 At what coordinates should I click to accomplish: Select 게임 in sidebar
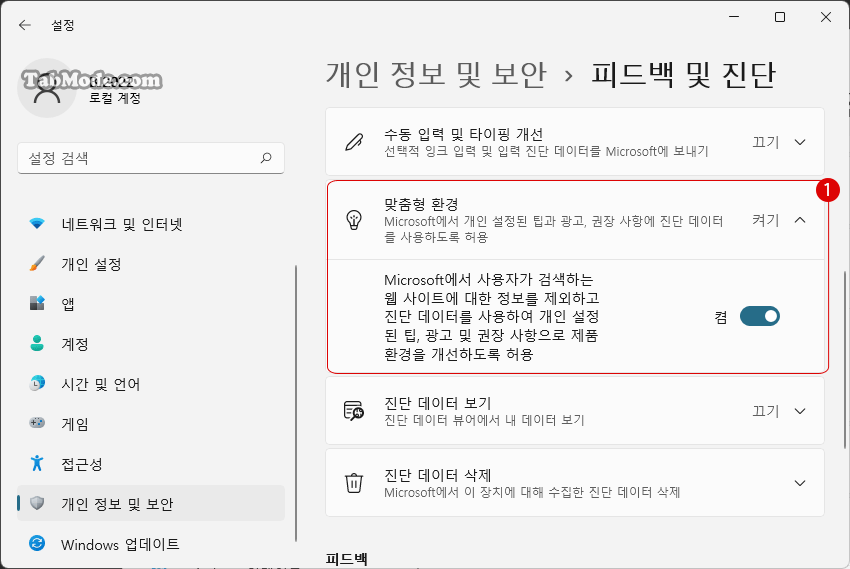[151, 423]
